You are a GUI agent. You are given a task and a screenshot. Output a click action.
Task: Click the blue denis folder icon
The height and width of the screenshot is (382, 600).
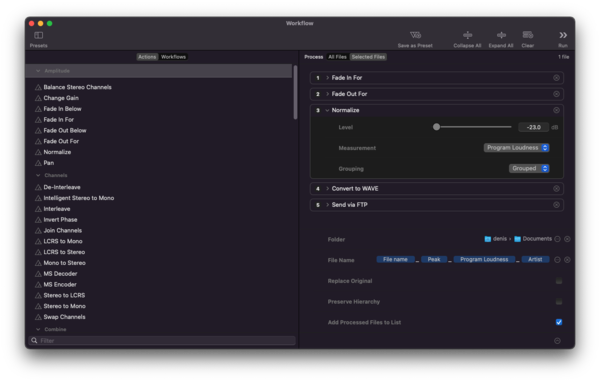488,239
